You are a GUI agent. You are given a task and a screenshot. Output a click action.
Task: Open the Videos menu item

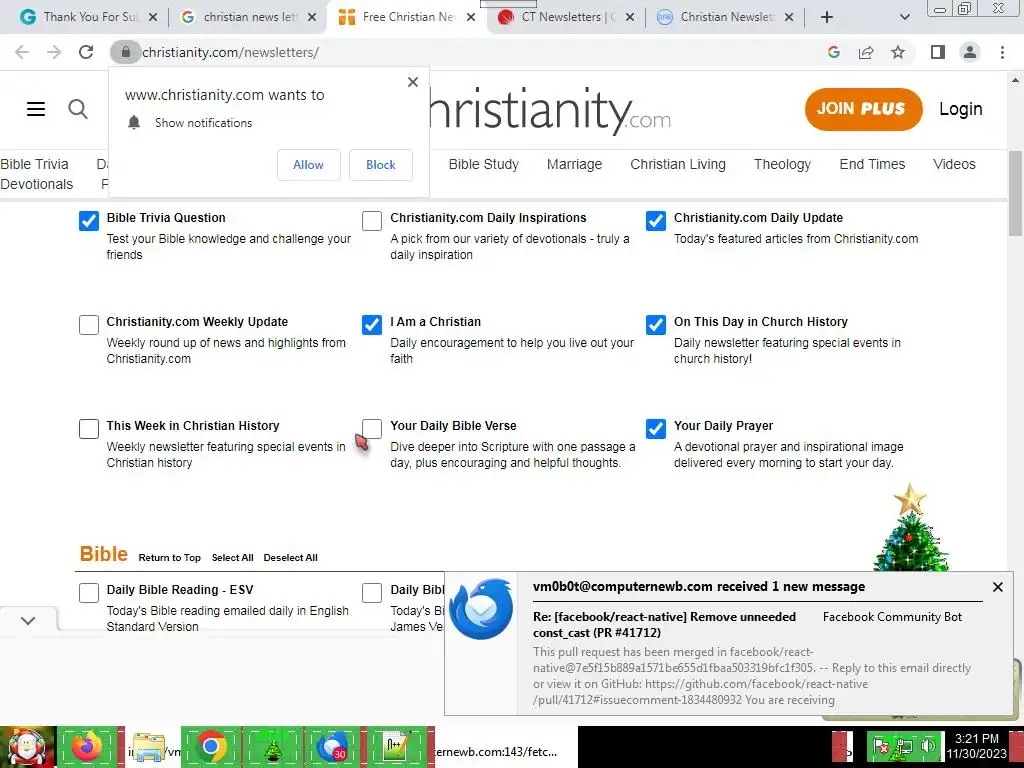point(954,164)
